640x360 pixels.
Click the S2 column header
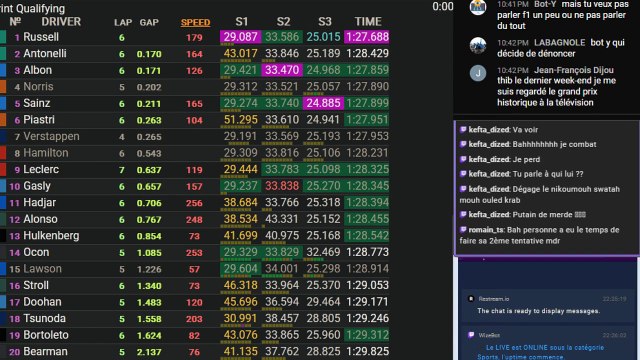pyautogui.click(x=283, y=22)
